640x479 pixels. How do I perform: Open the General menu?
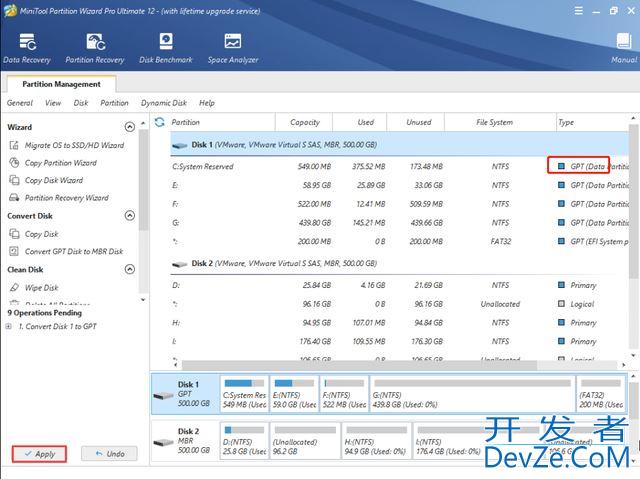(20, 103)
